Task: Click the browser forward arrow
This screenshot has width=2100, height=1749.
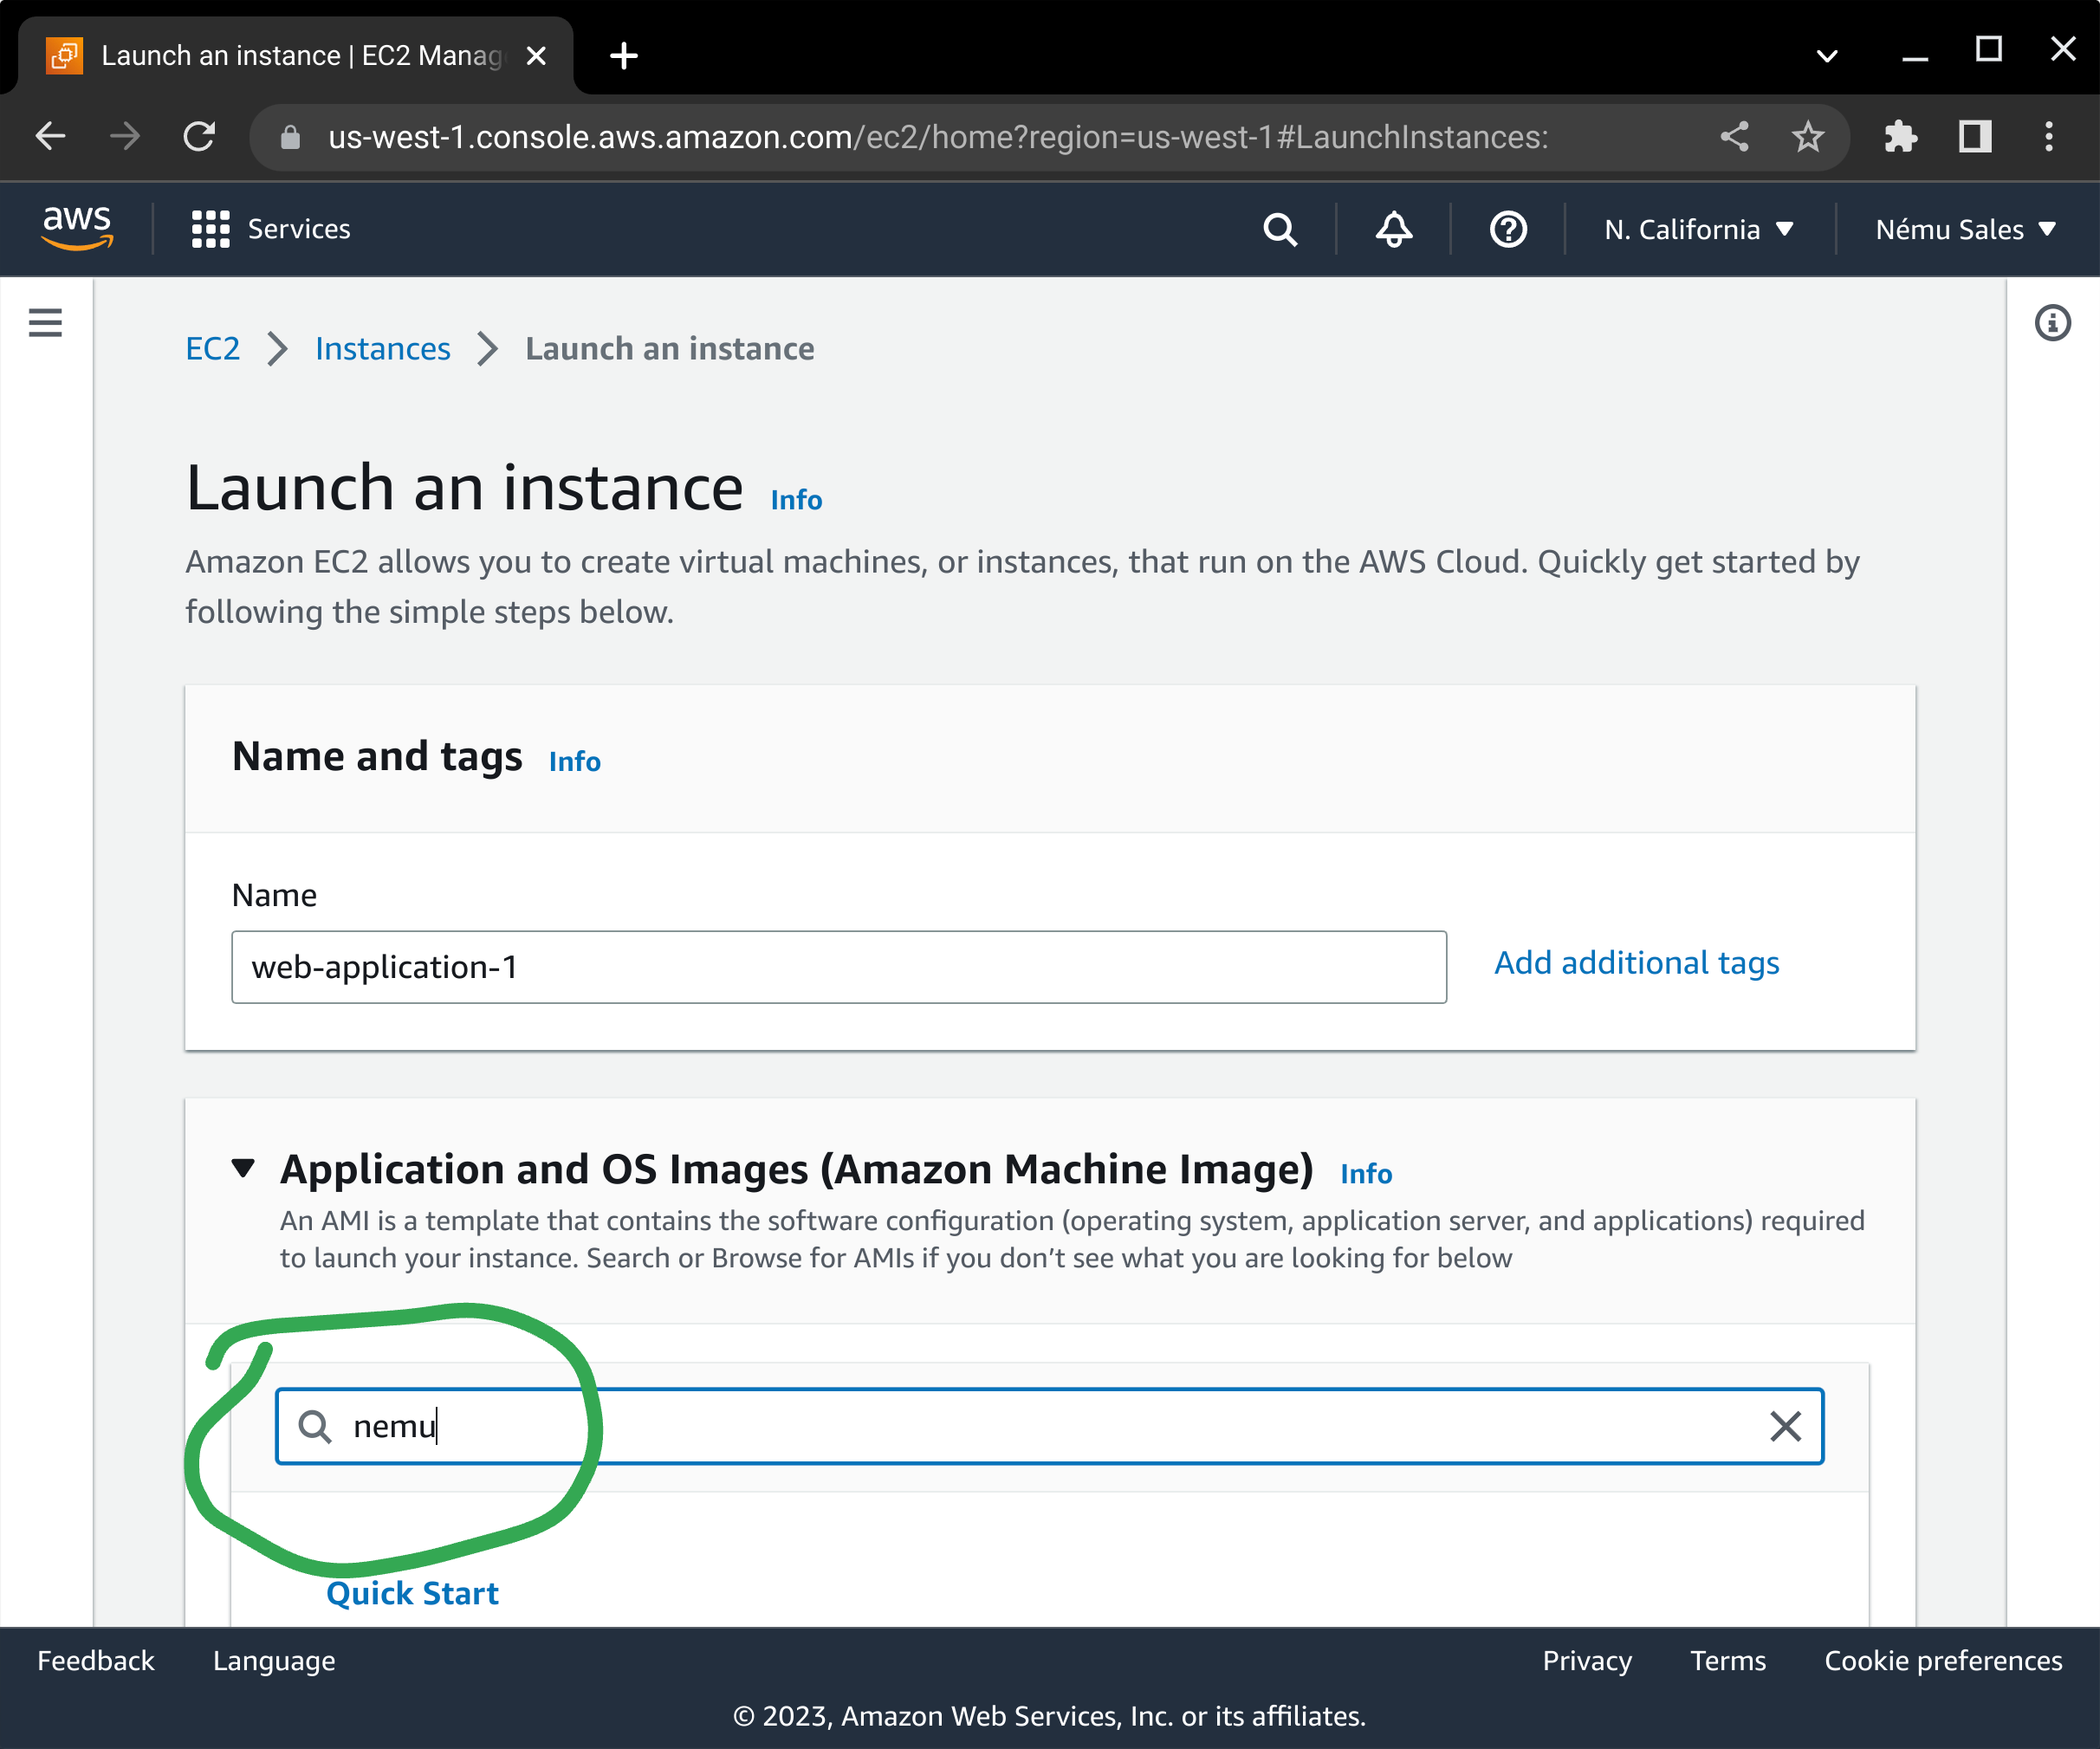Action: (125, 136)
